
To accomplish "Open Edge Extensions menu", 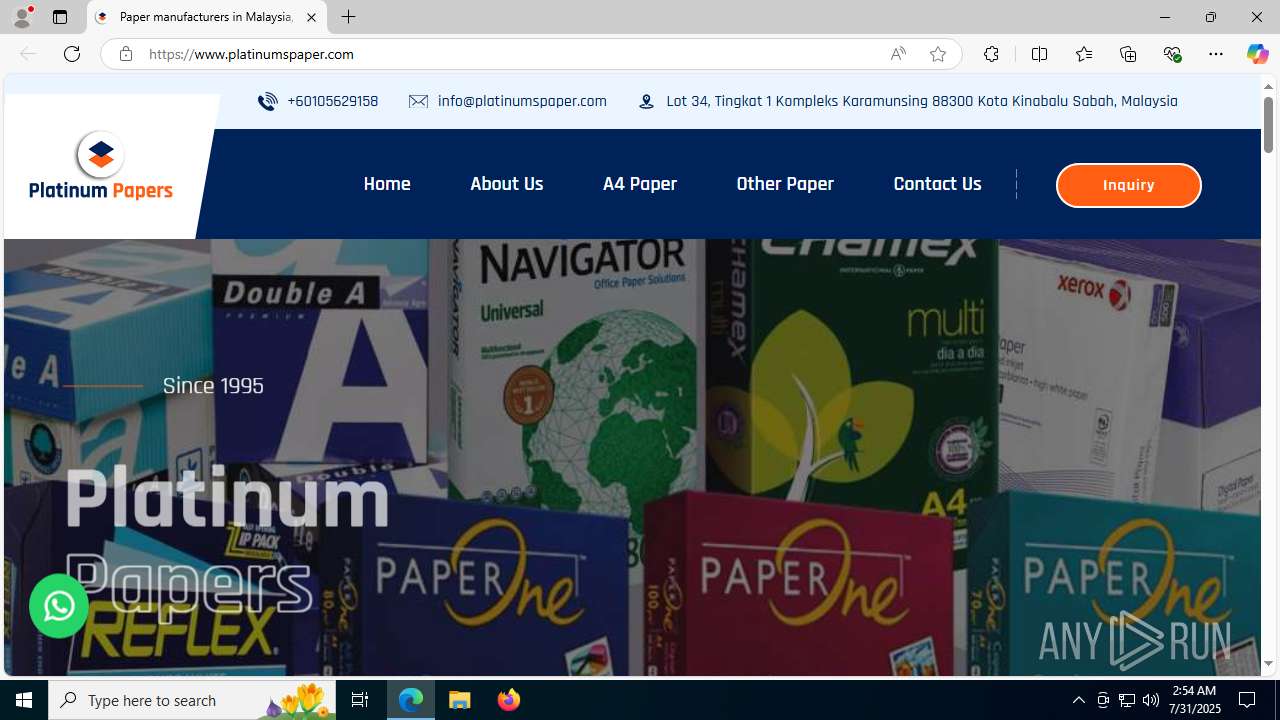I will tap(991, 54).
